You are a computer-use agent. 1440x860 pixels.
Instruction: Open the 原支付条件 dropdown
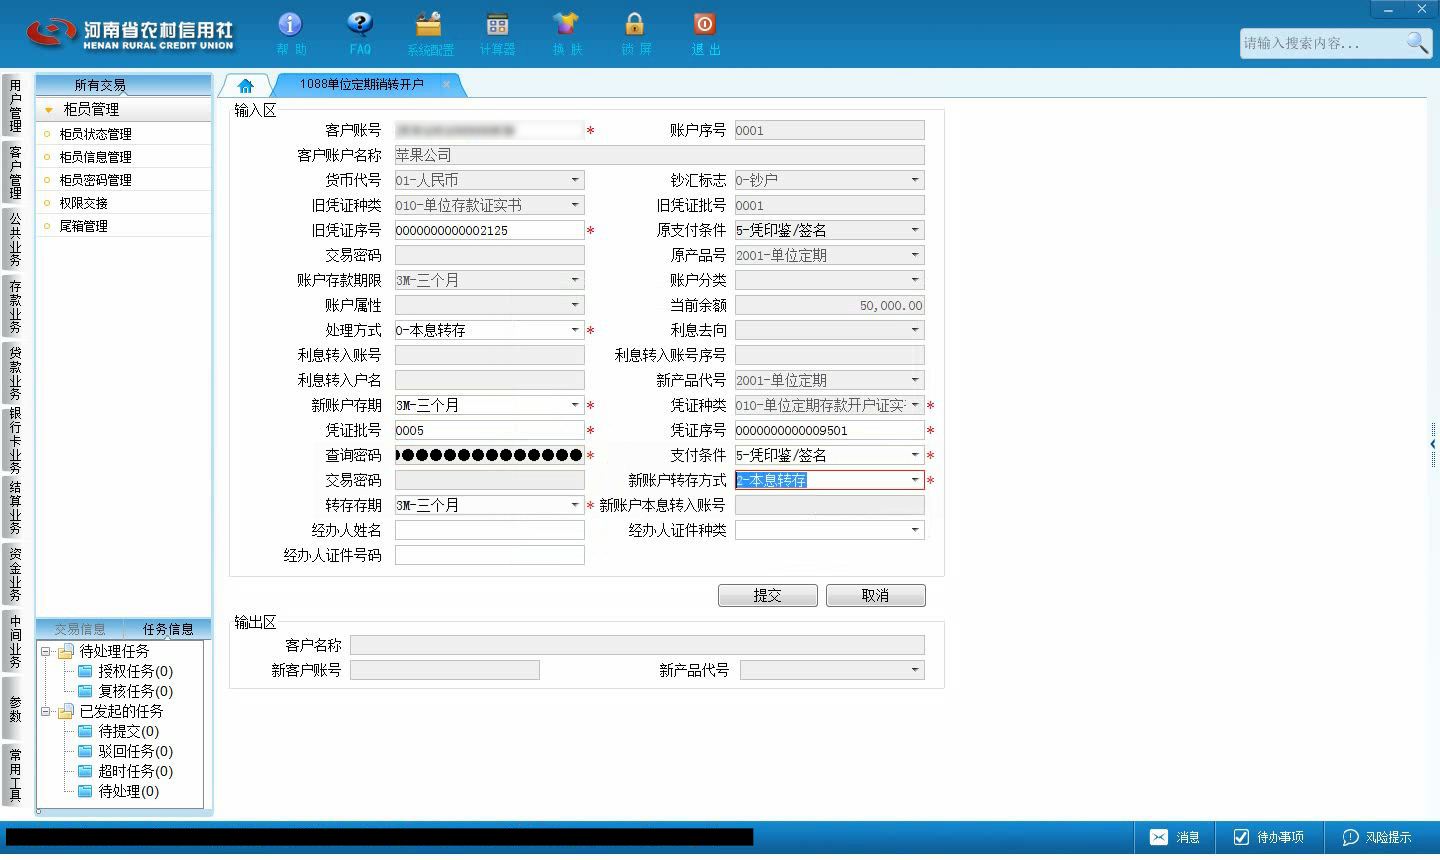914,230
